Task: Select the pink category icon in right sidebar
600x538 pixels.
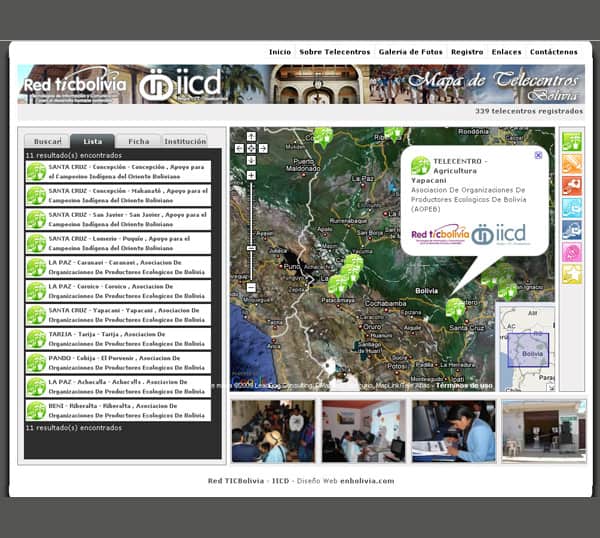Action: [x=572, y=252]
